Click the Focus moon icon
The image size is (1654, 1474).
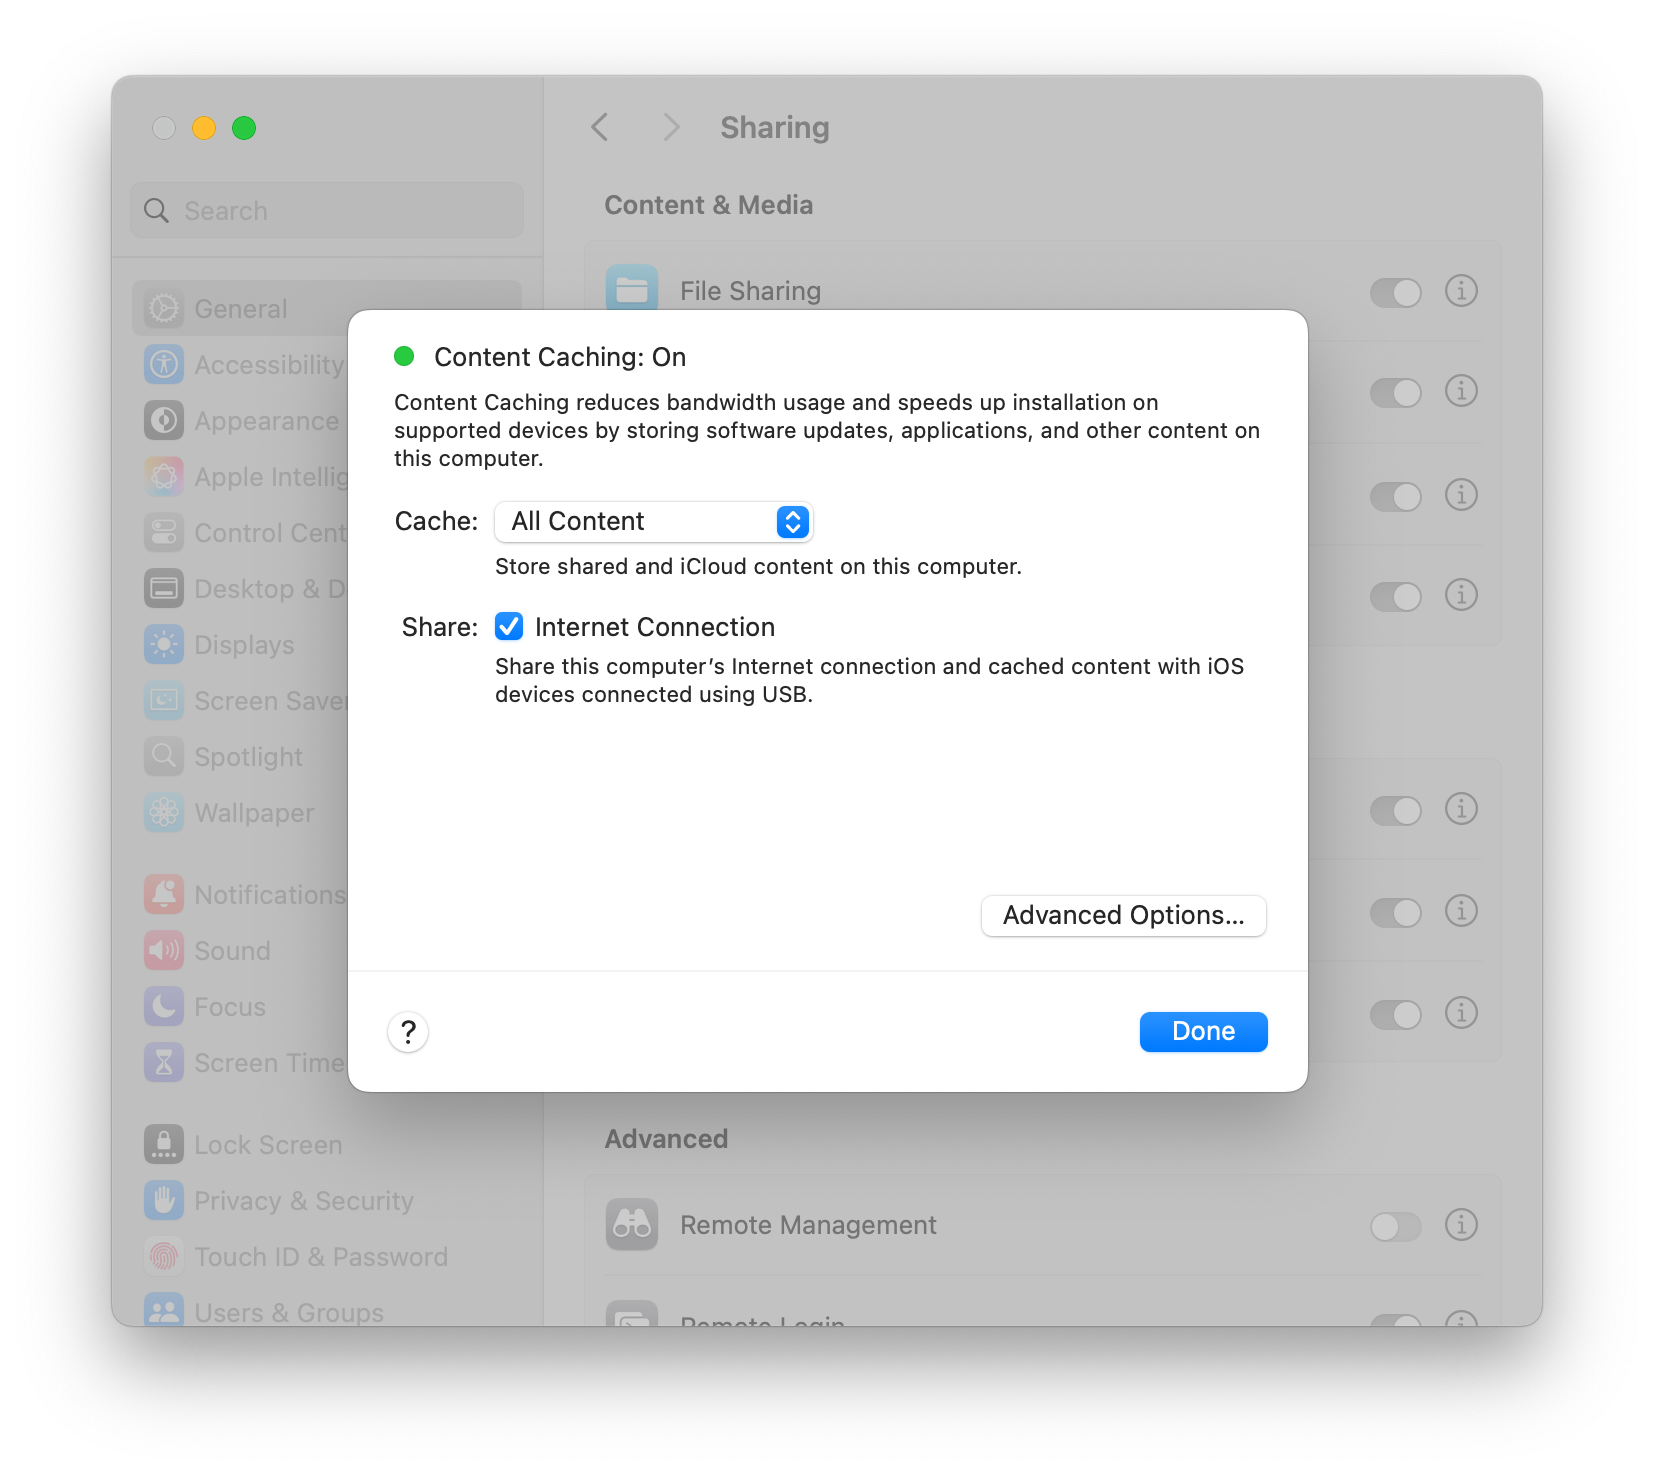pos(164,1006)
